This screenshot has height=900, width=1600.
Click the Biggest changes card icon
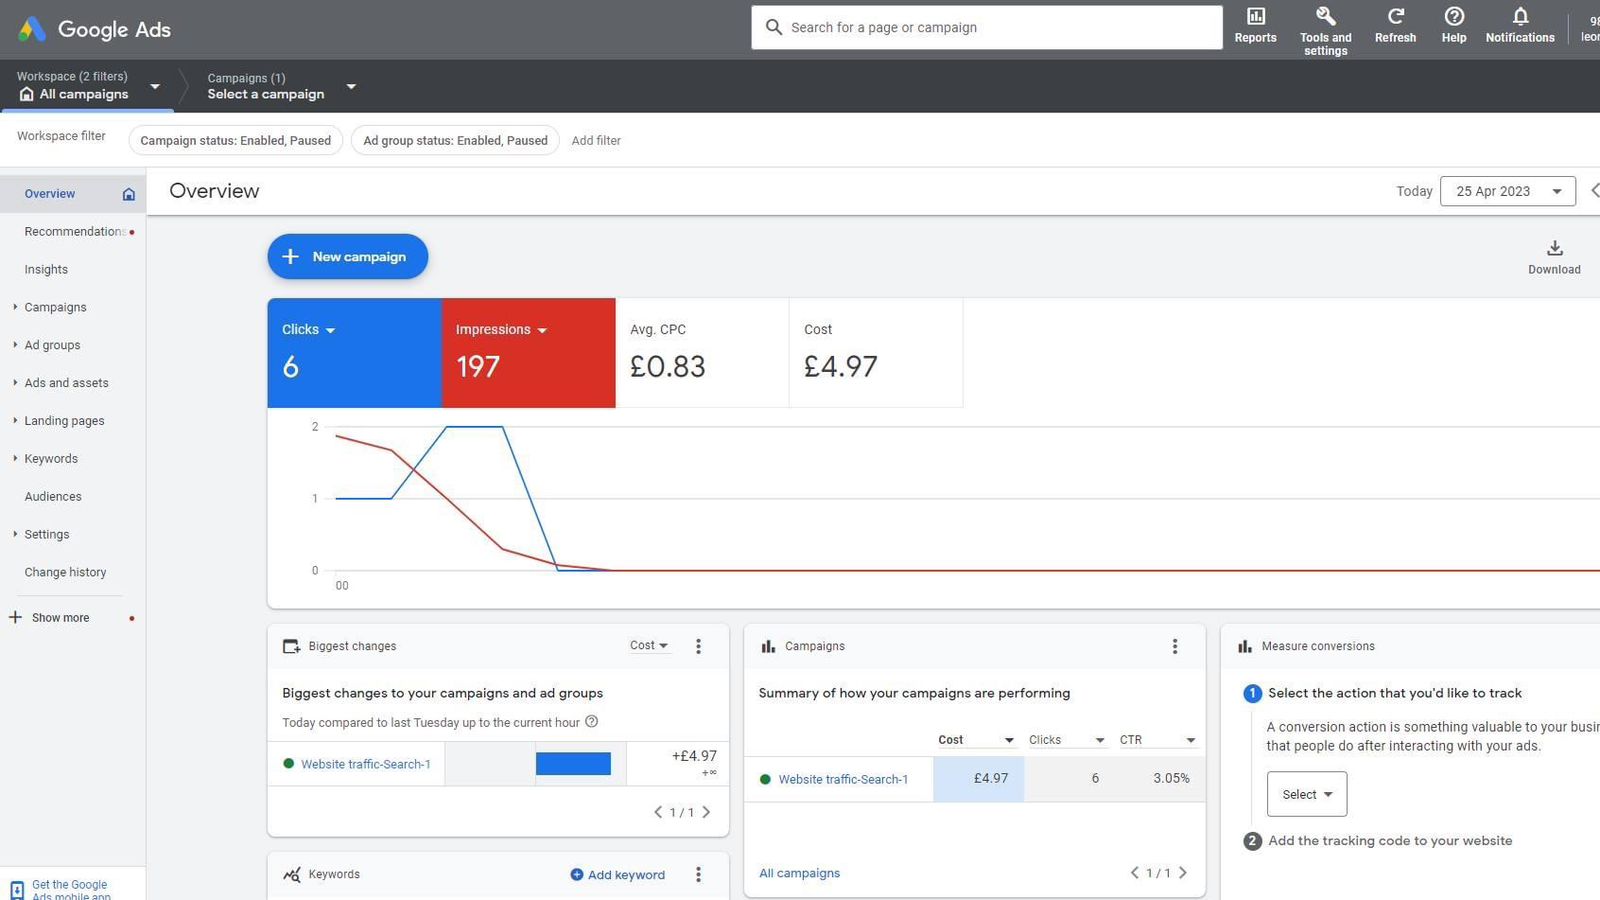tap(291, 646)
